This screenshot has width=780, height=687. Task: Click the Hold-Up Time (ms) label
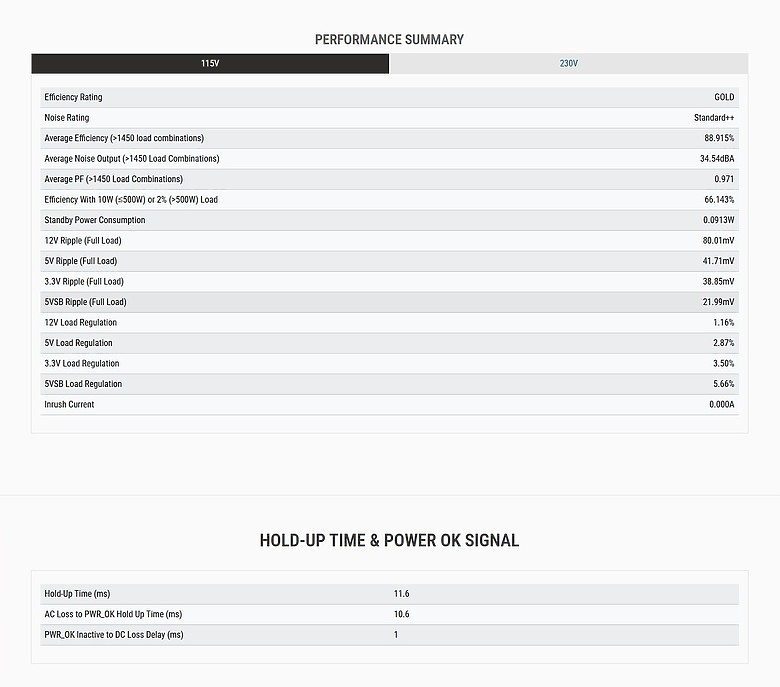tap(77, 593)
